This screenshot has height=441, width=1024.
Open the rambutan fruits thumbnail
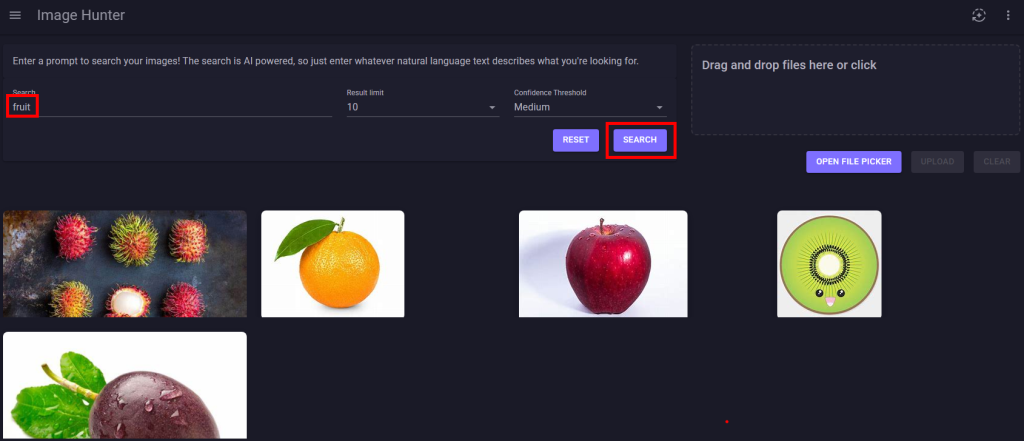tap(125, 263)
